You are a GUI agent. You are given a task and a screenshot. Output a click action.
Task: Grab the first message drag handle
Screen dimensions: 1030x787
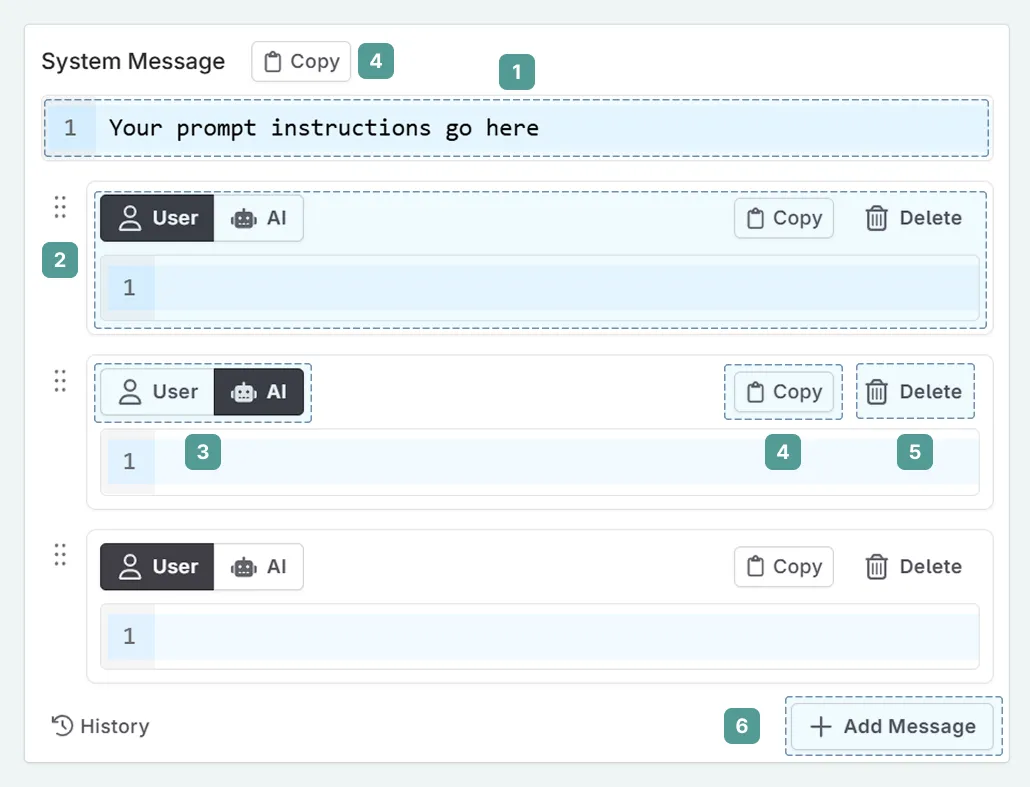tap(60, 207)
